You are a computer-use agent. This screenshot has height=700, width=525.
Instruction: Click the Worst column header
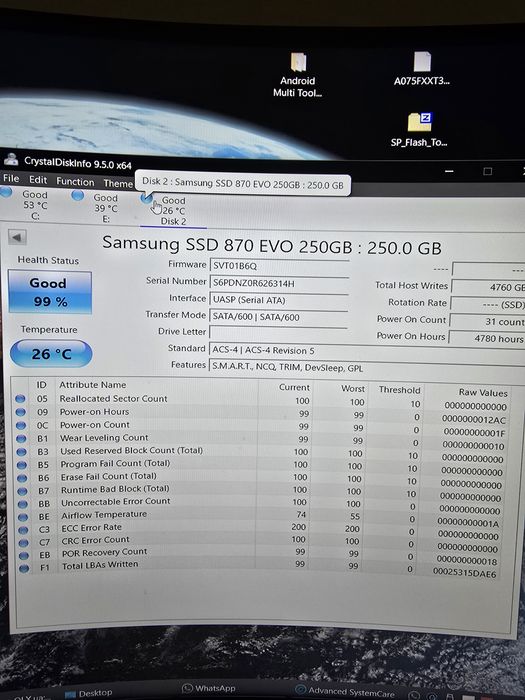pos(353,389)
